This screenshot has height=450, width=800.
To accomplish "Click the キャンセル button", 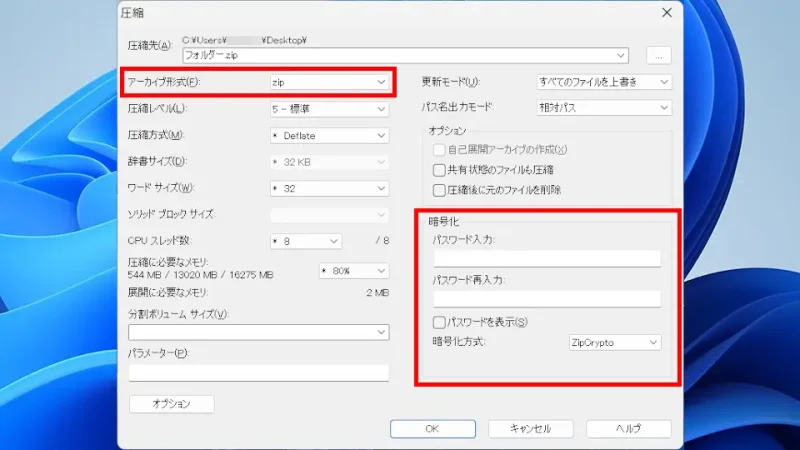I will tap(530, 428).
